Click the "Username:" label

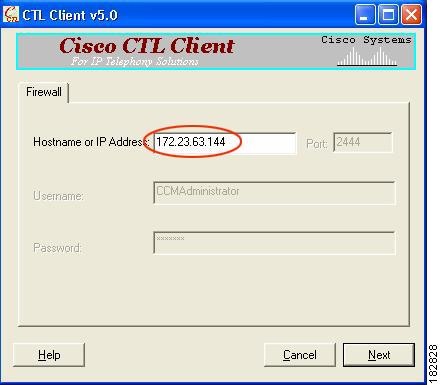(58, 196)
